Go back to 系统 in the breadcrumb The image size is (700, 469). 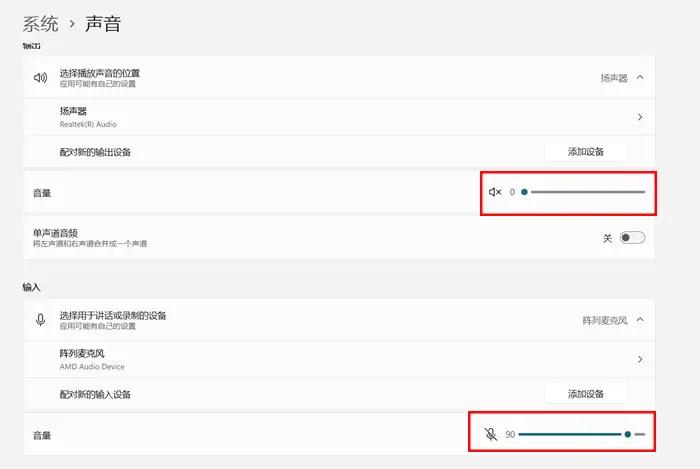tap(41, 23)
